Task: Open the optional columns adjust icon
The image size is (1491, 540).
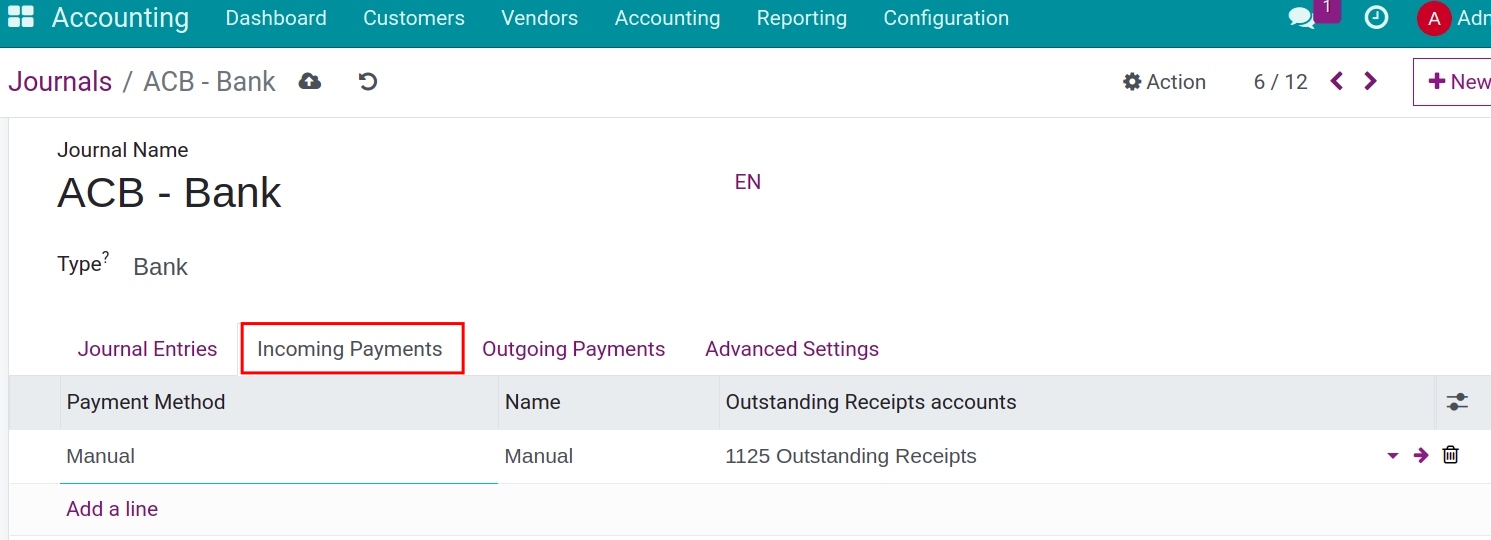Action: [x=1457, y=402]
